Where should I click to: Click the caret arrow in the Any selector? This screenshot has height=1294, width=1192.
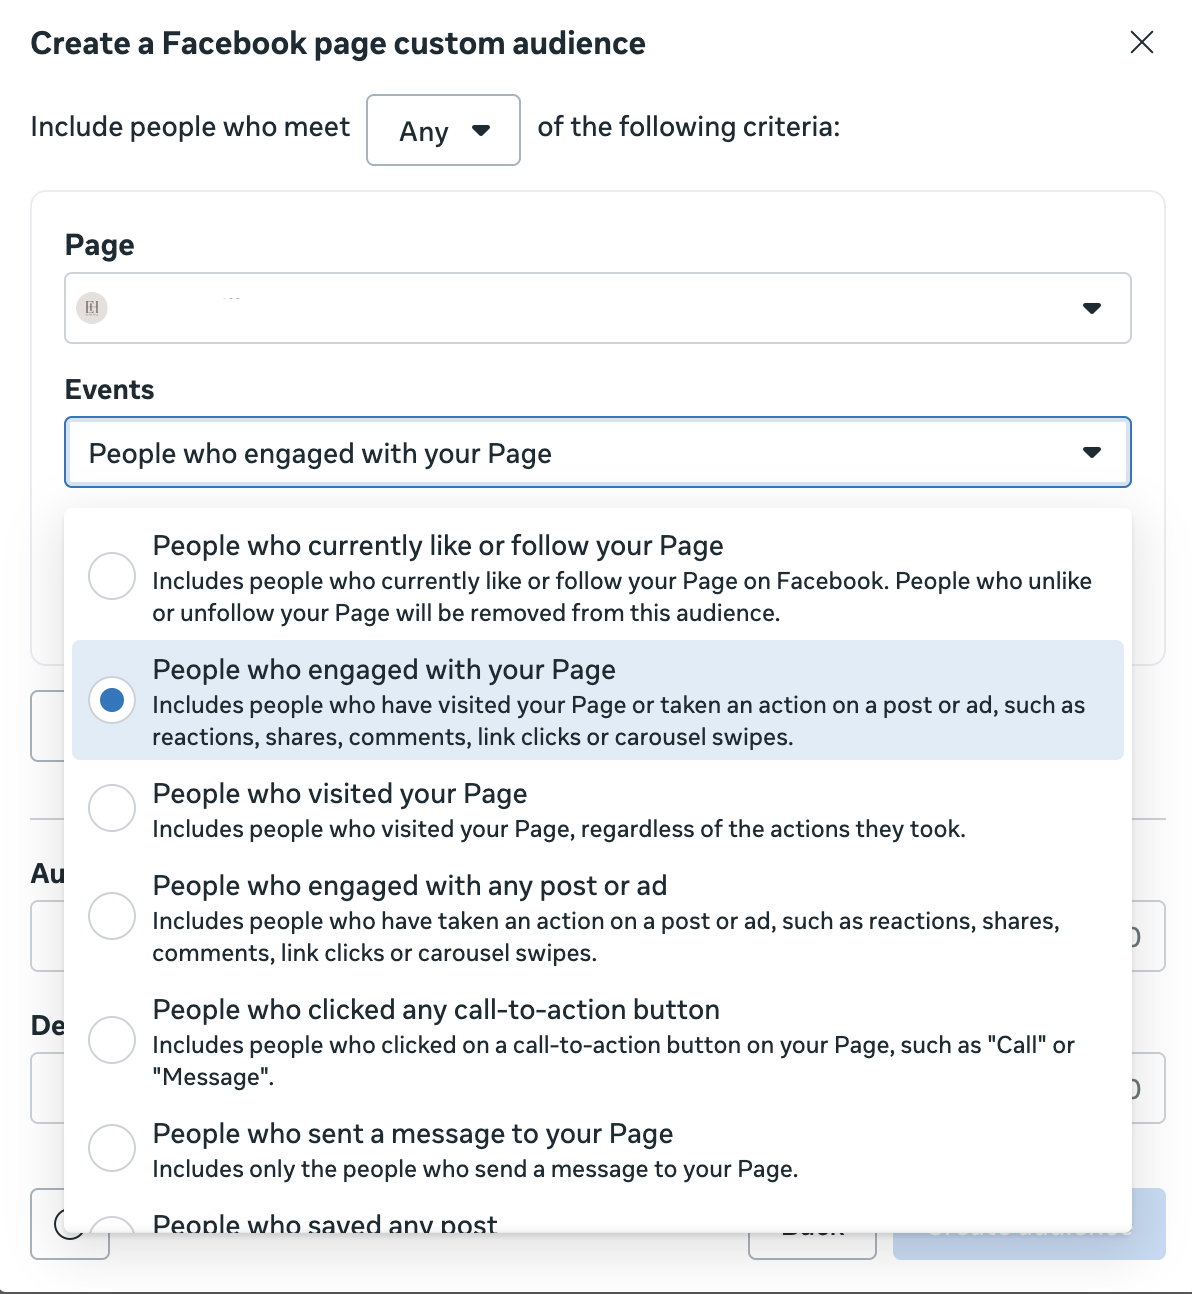[x=481, y=130]
